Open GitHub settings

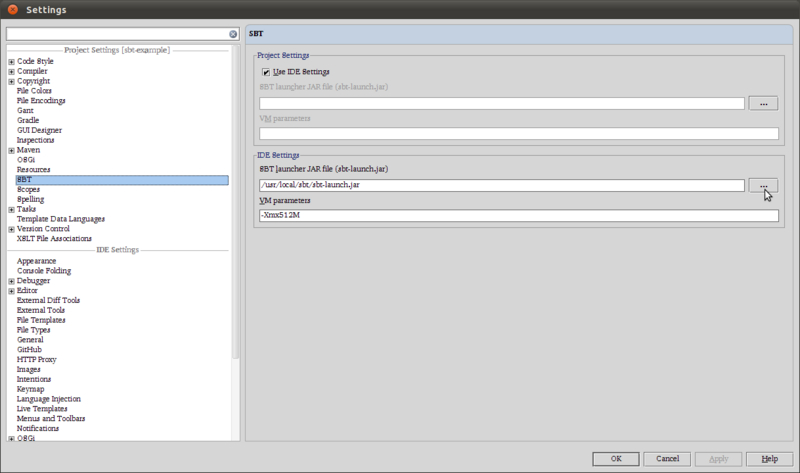(x=29, y=350)
